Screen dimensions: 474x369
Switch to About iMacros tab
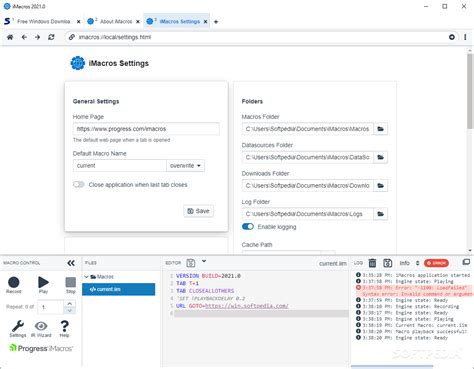coord(115,21)
